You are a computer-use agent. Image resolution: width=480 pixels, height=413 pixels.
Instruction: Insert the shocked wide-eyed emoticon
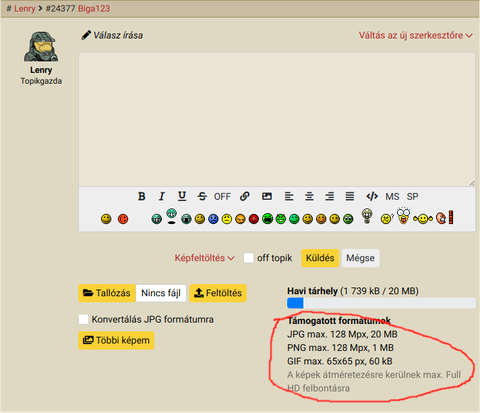[x=403, y=216]
